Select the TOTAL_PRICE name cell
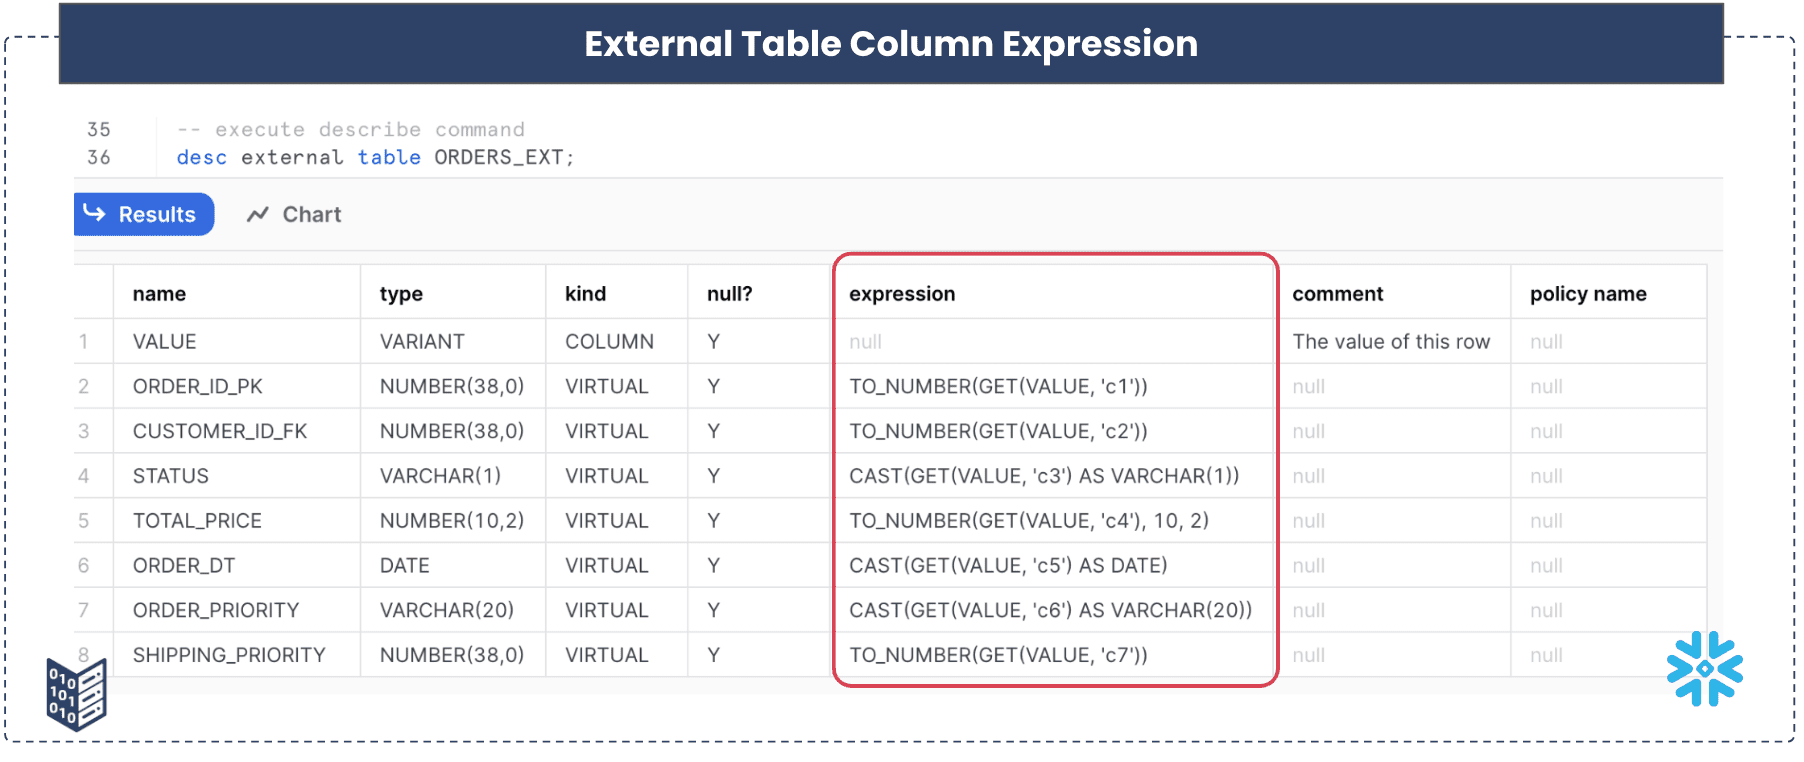 [197, 521]
